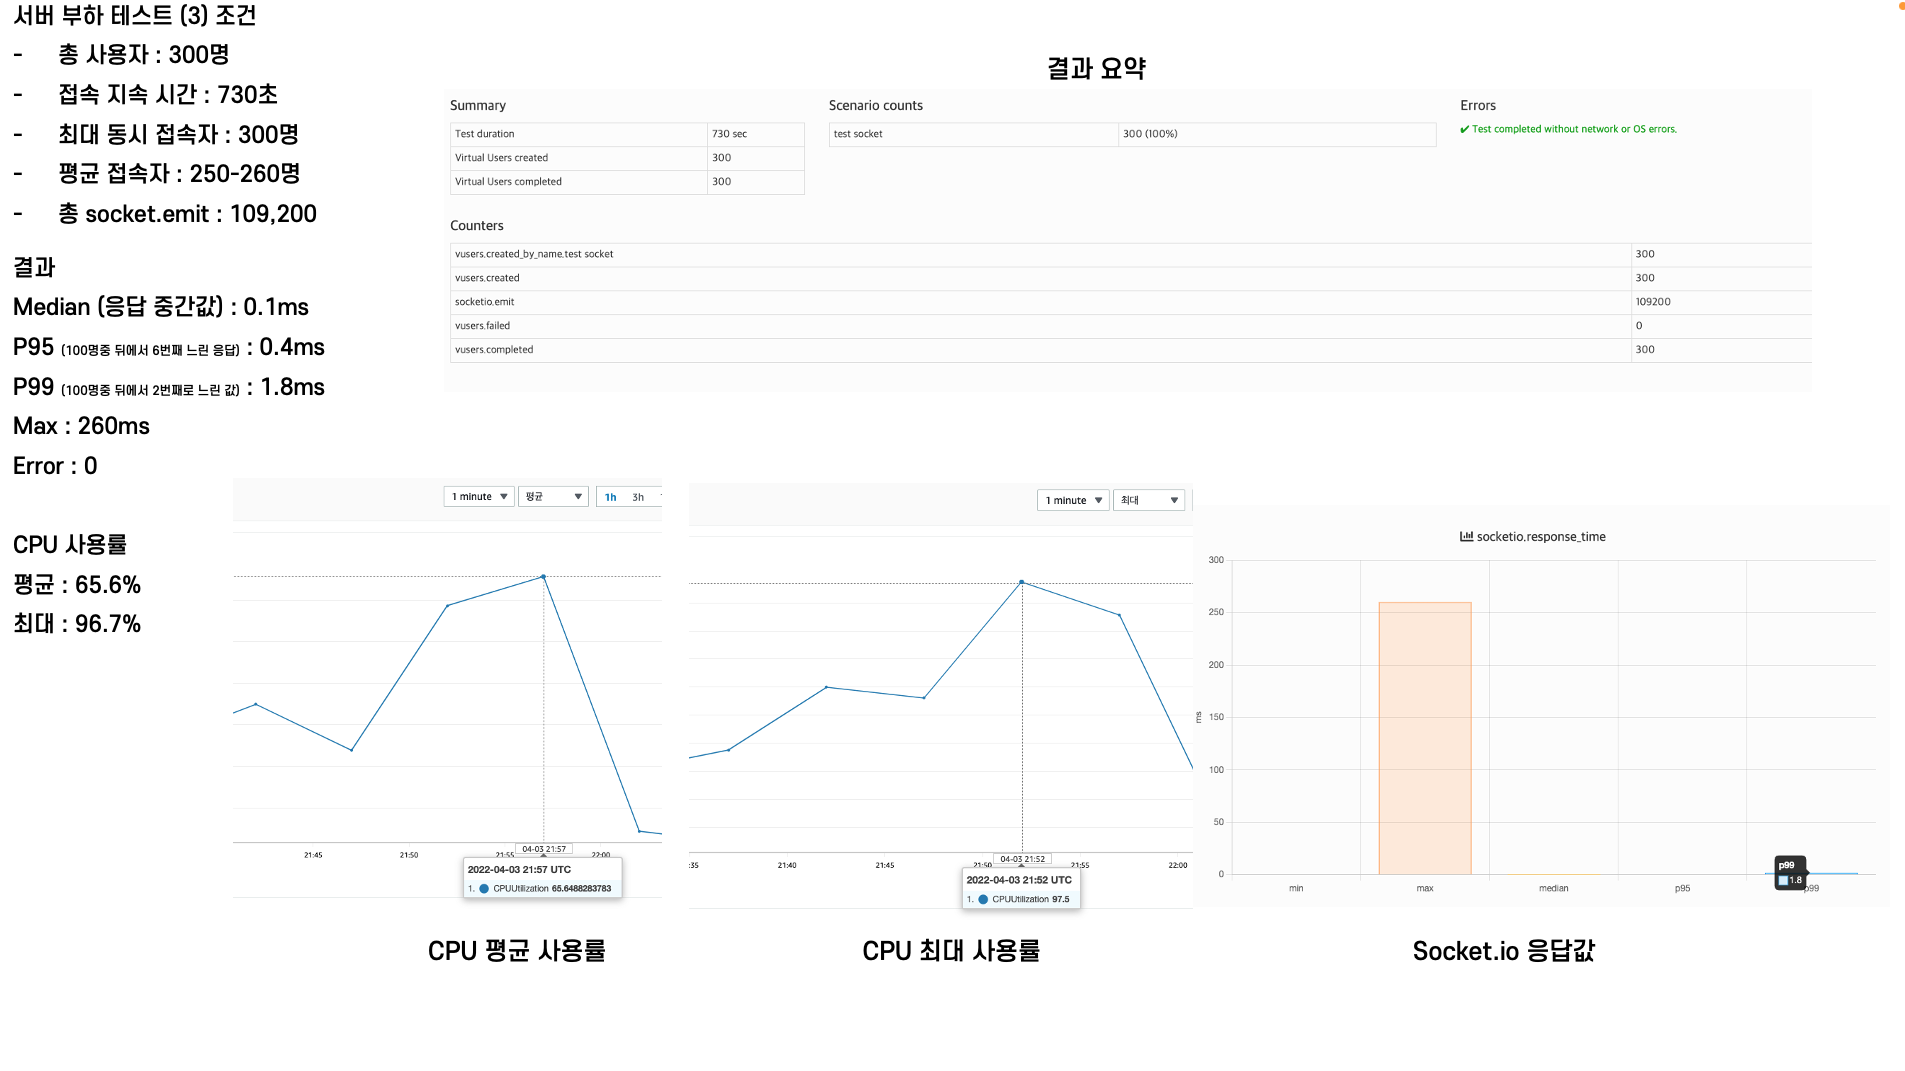The image size is (1905, 1071).
Task: Click the green checkmark in the Errors panel
Action: (1464, 129)
